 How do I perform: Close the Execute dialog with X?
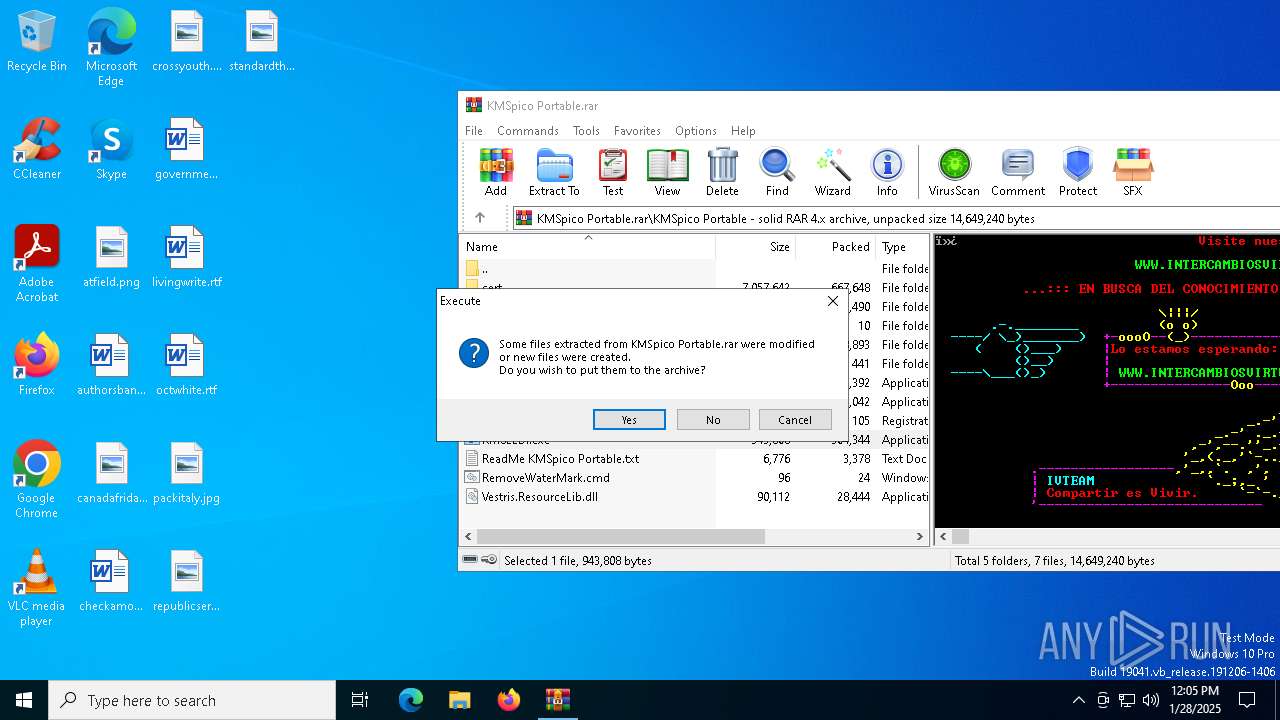coord(832,301)
